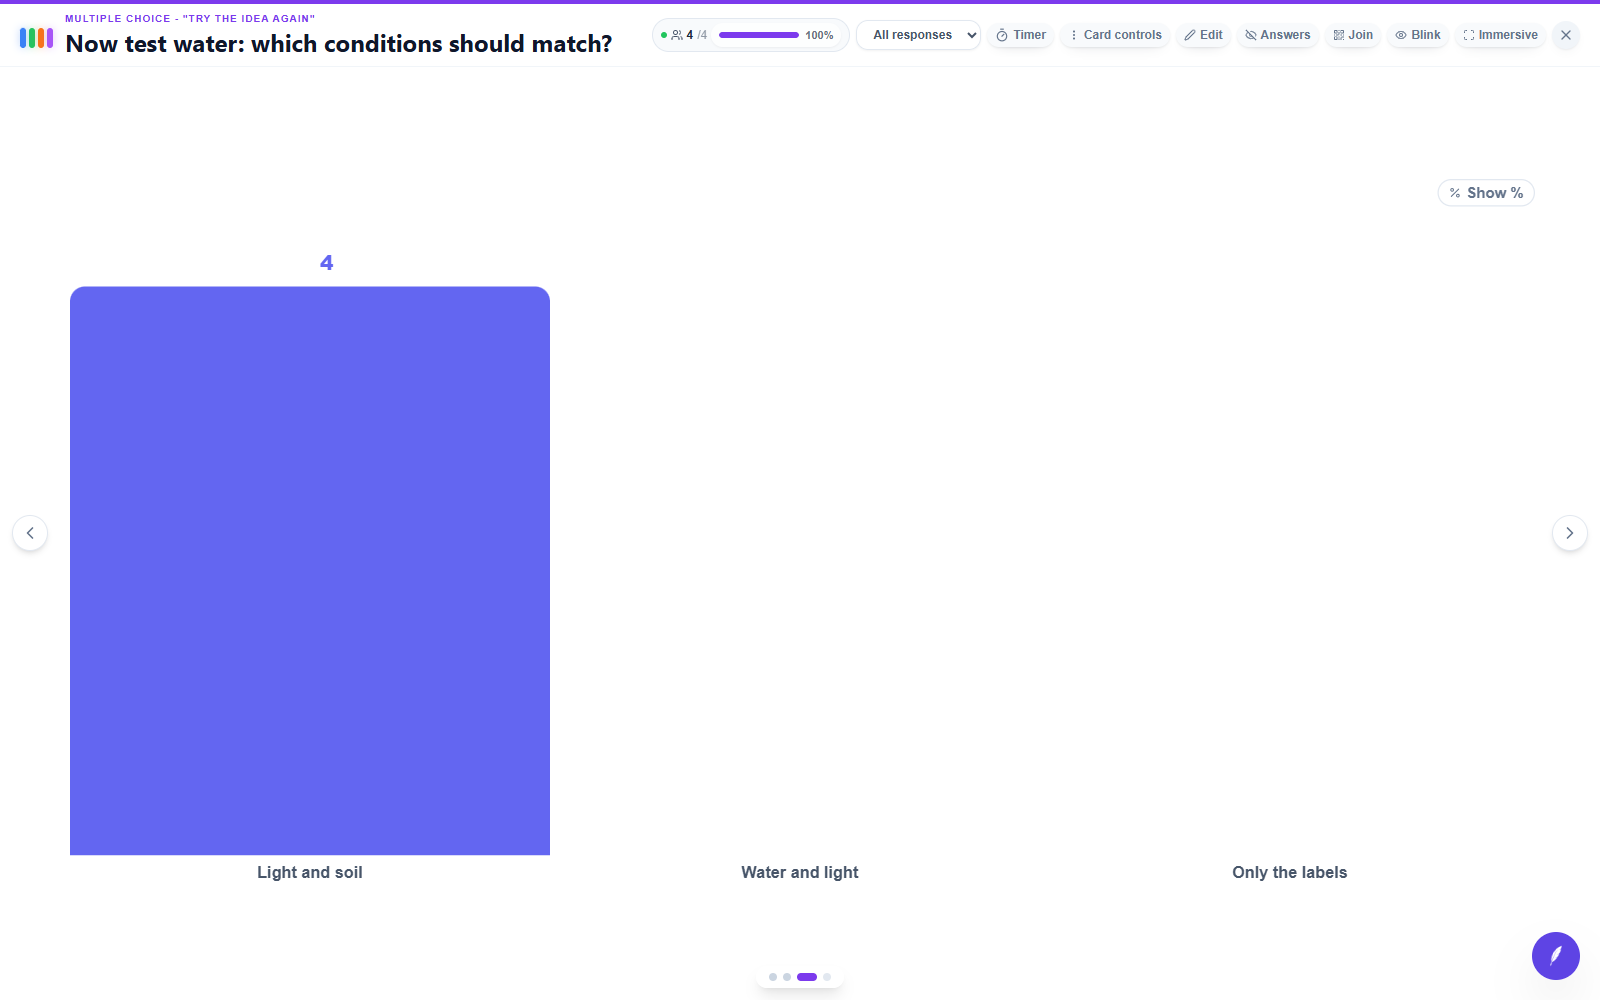Click the participants count 4/4 indicator

tap(684, 35)
